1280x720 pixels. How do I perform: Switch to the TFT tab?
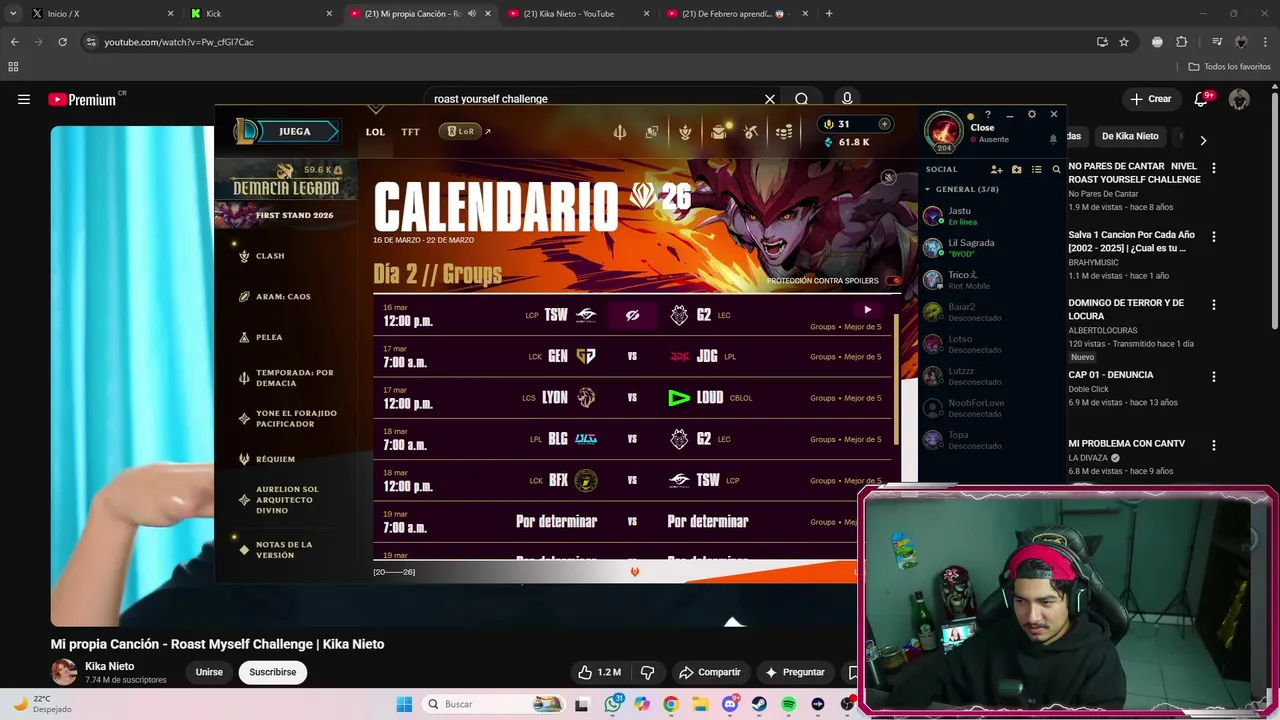click(x=410, y=132)
